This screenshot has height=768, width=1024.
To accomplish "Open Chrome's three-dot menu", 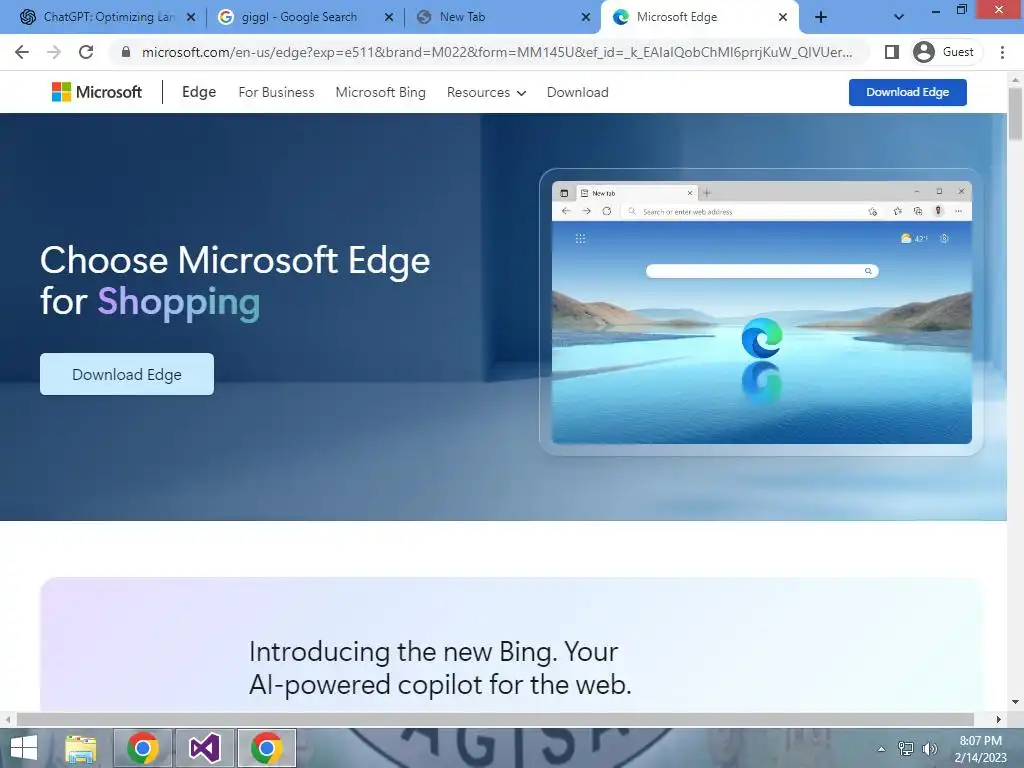I will coord(1002,52).
